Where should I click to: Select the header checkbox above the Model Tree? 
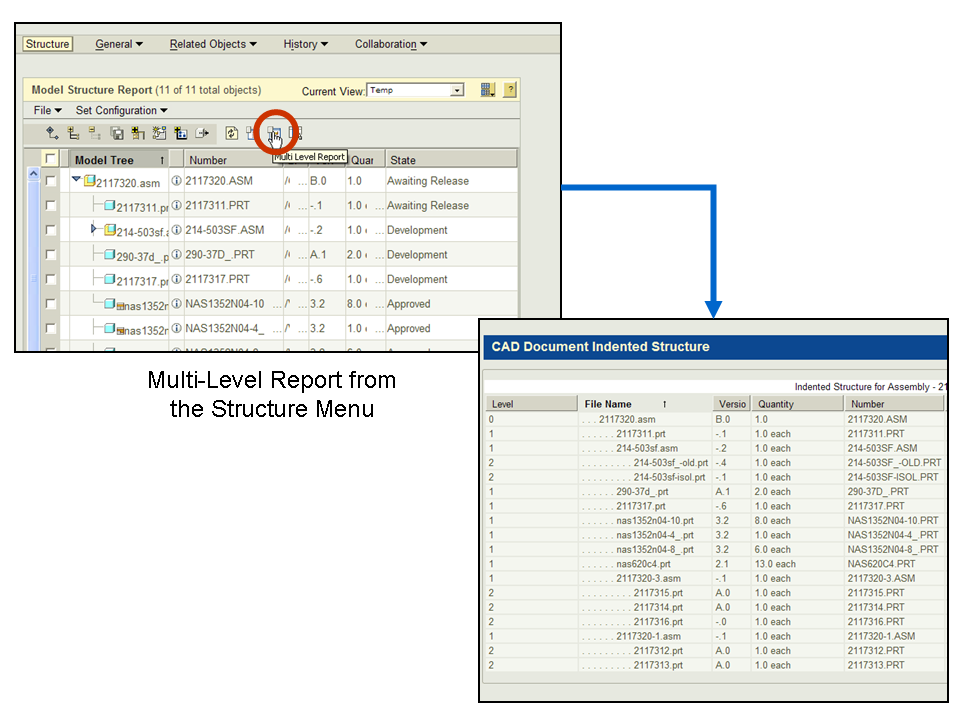[50, 157]
